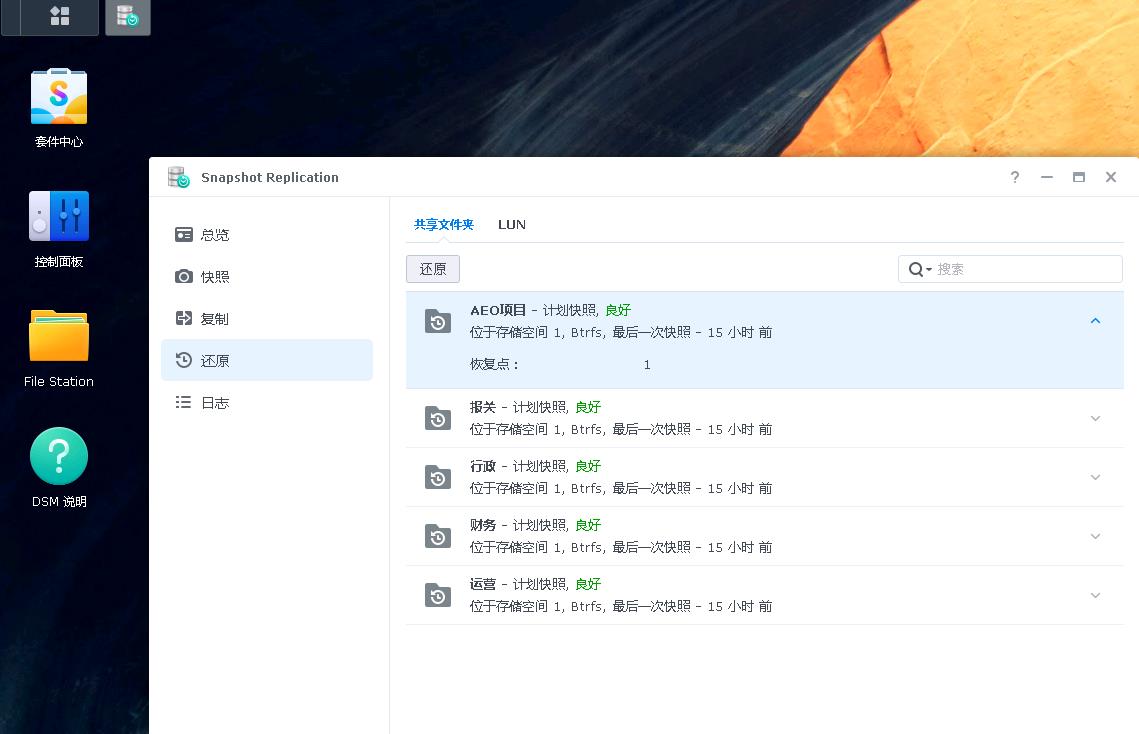Viewport: 1139px width, 734px height.
Task: Click the 良好 status on AEO项目
Action: [617, 310]
